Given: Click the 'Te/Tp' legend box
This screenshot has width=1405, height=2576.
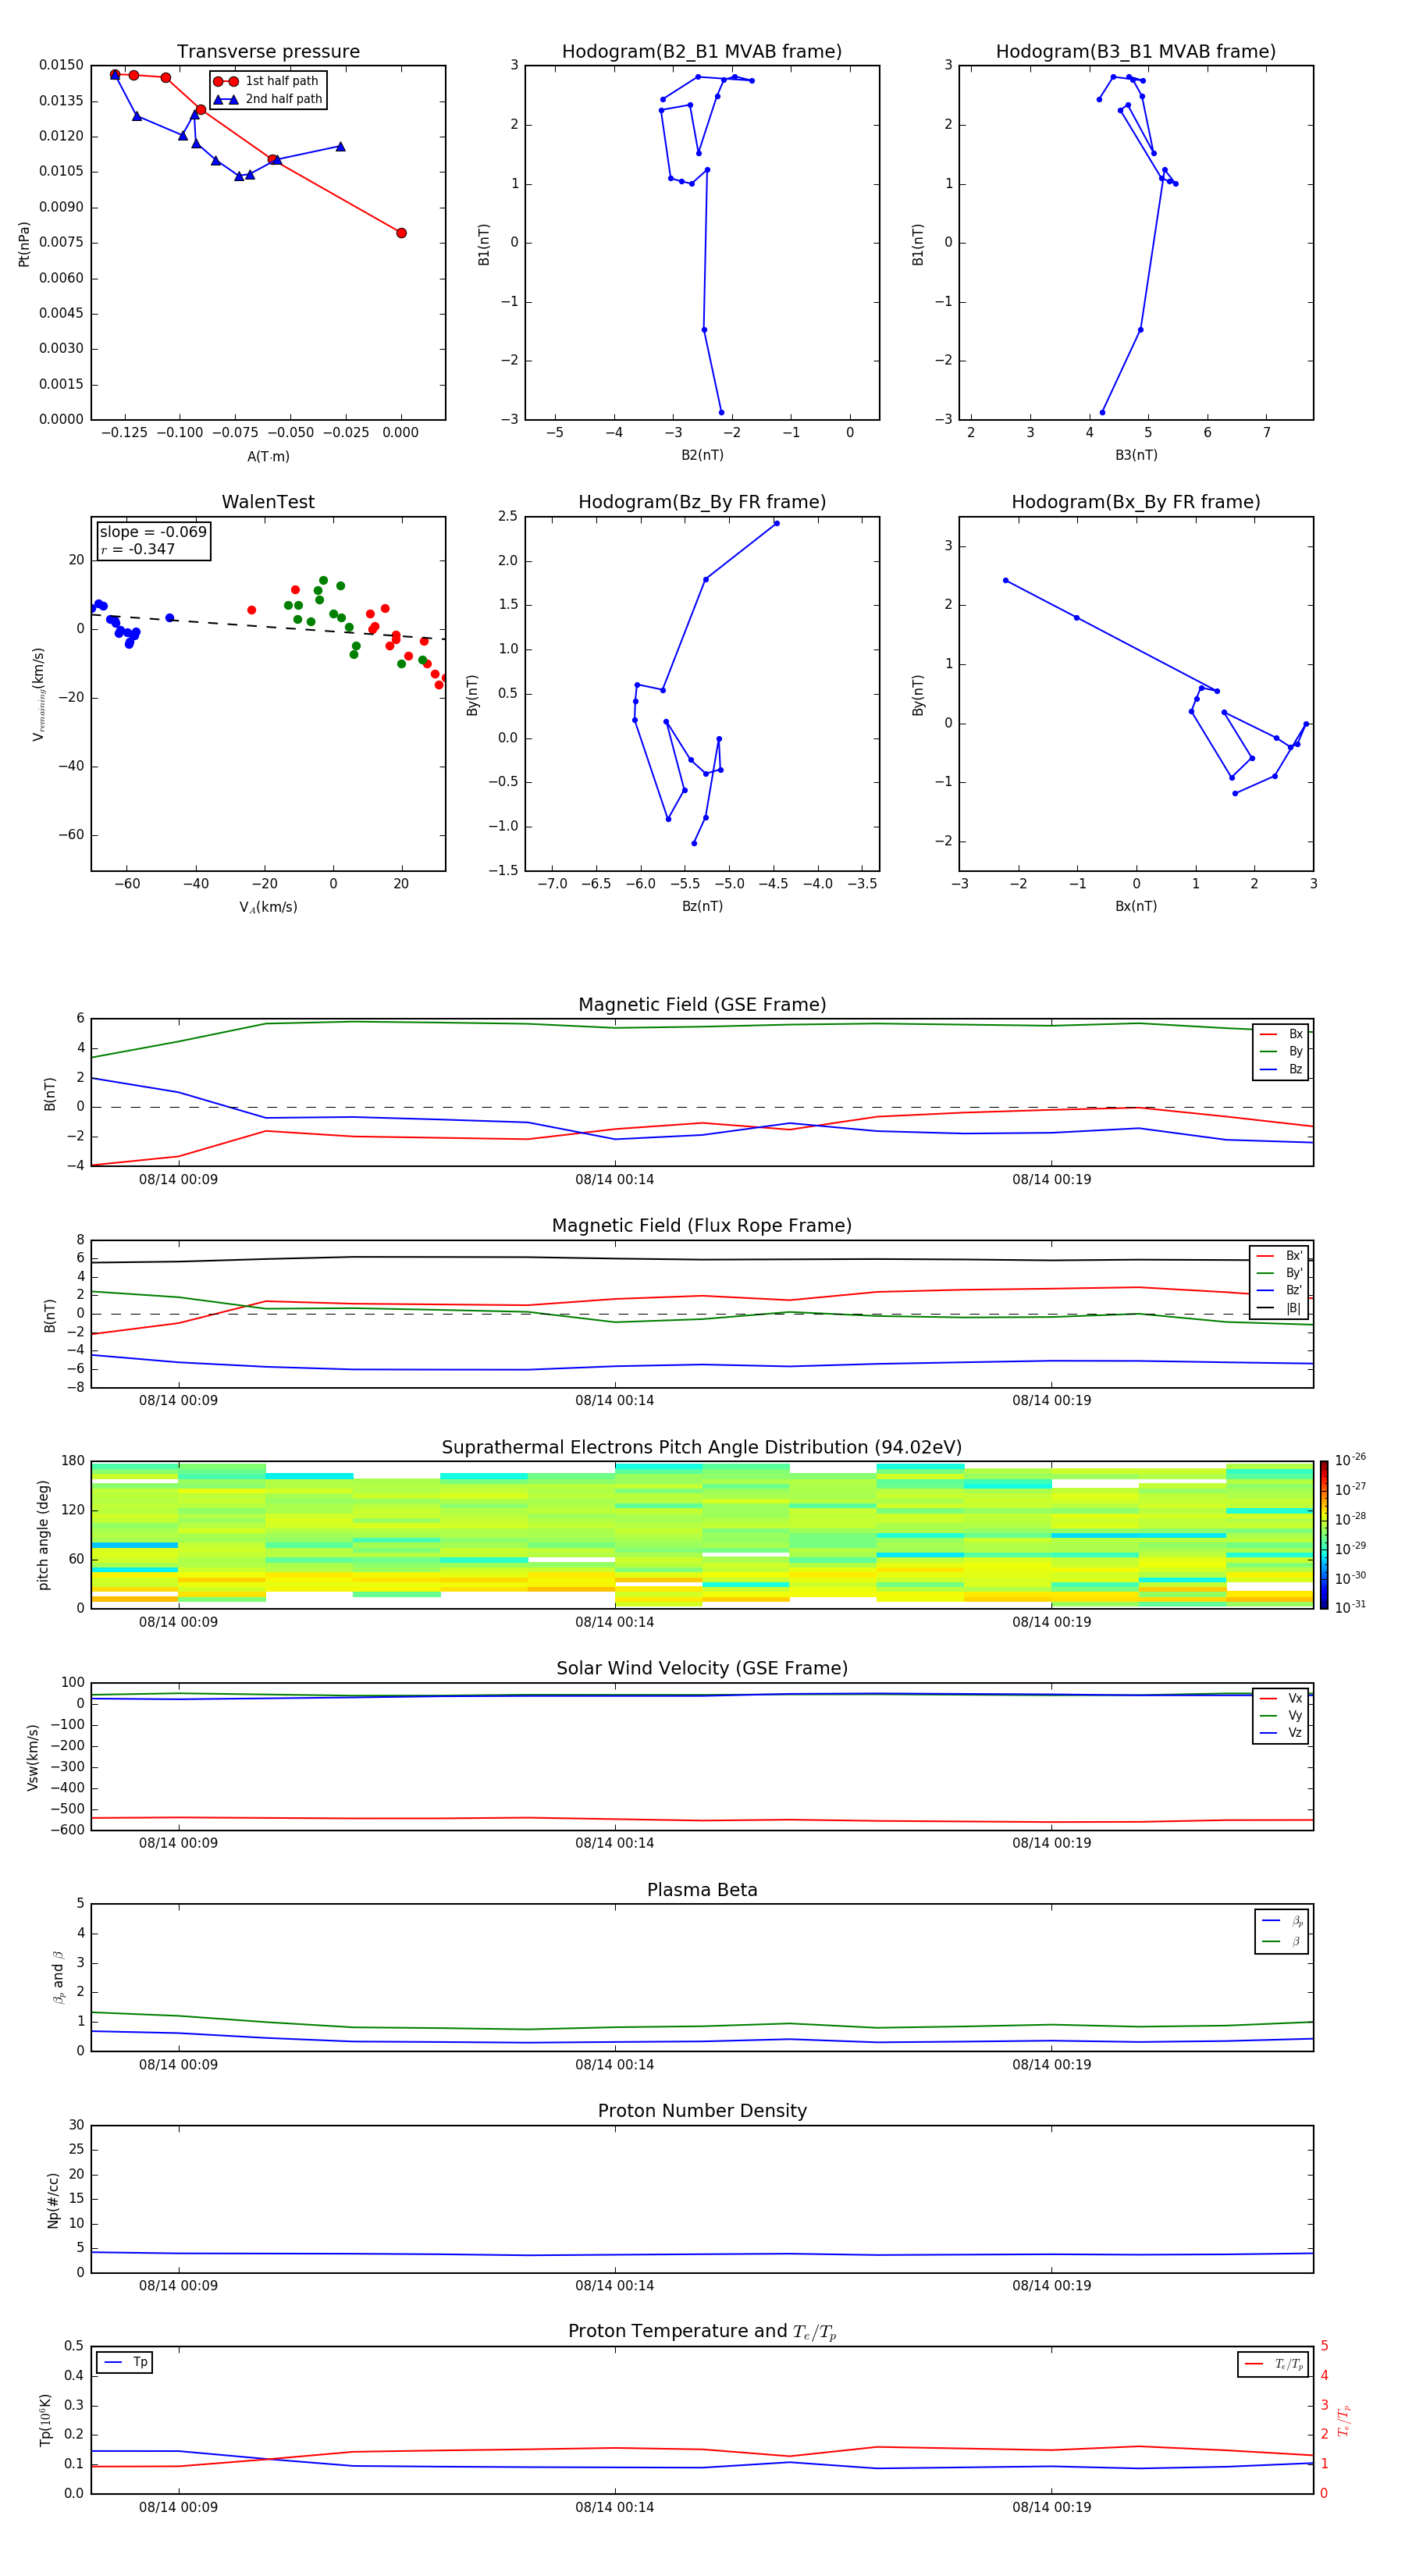Looking at the screenshot, I should pyautogui.click(x=1273, y=2364).
